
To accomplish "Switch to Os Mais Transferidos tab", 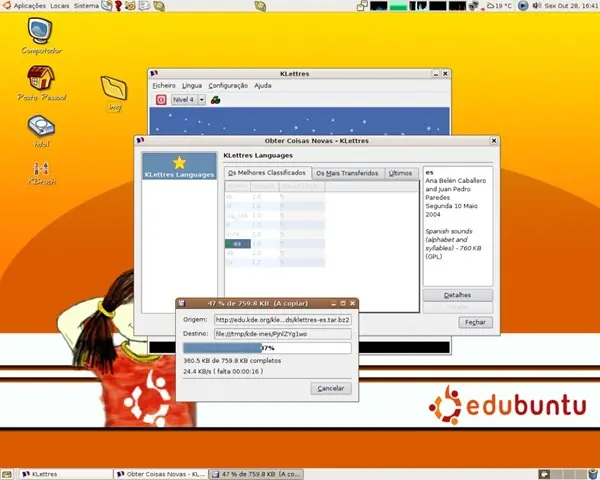I will pos(347,173).
